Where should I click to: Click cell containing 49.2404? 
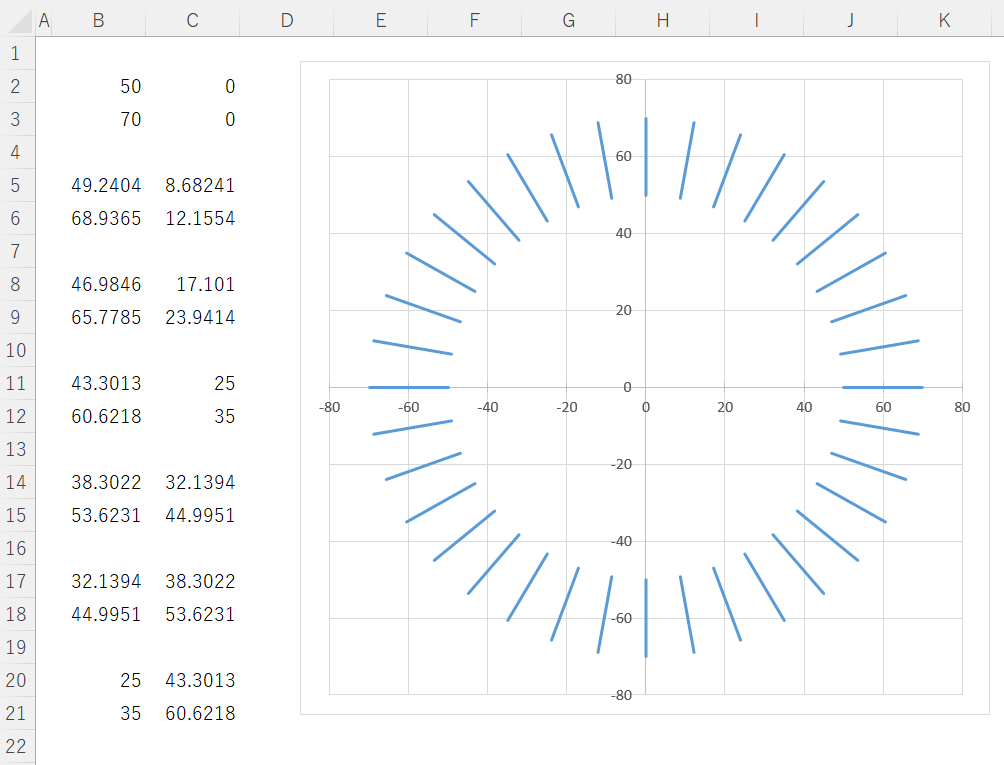(x=98, y=185)
